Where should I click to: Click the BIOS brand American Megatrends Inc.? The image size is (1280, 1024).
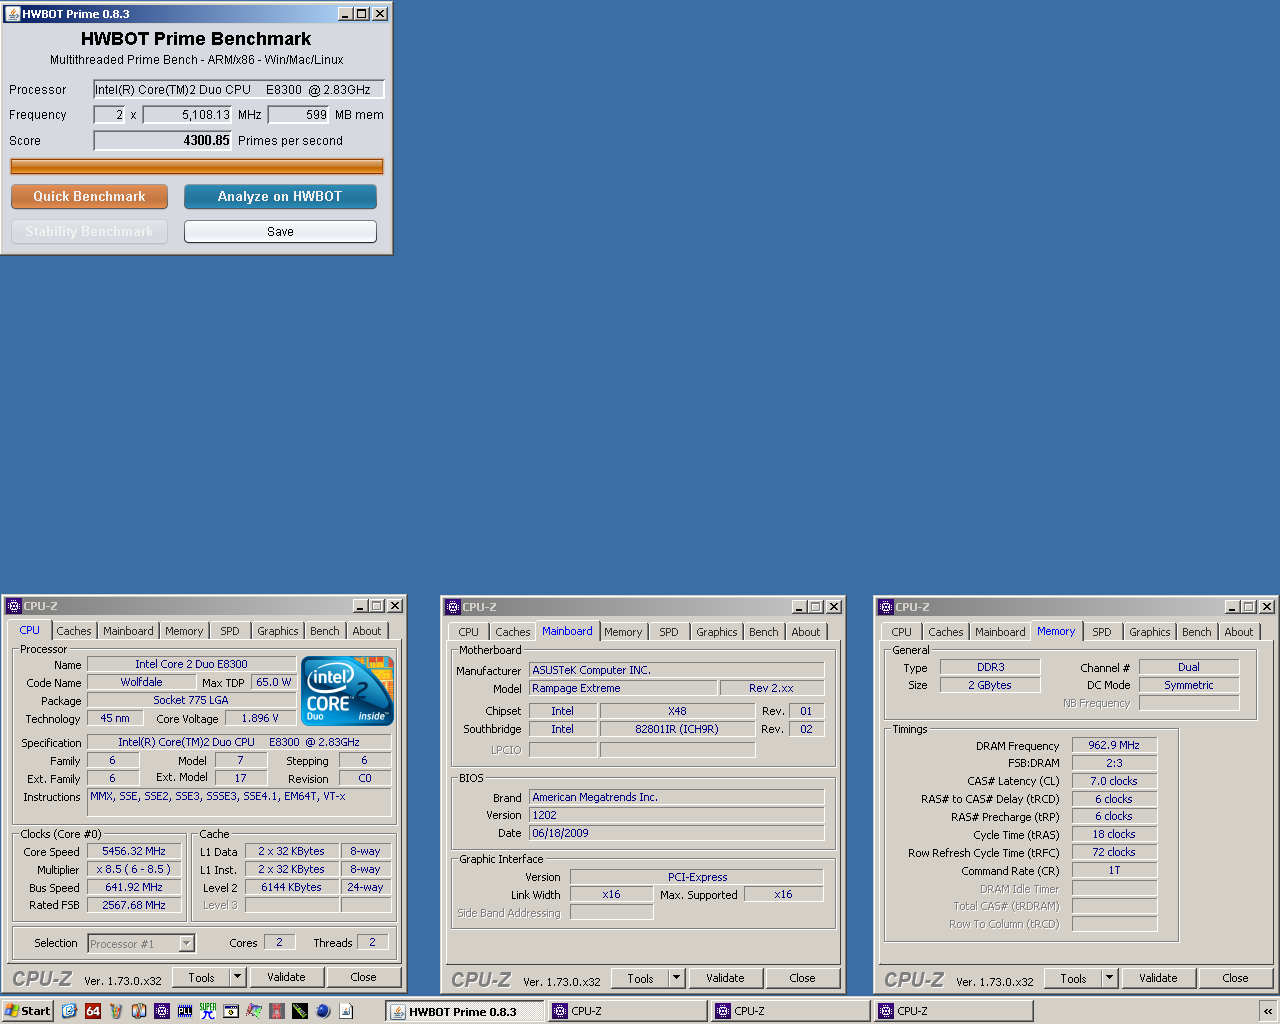pyautogui.click(x=677, y=797)
